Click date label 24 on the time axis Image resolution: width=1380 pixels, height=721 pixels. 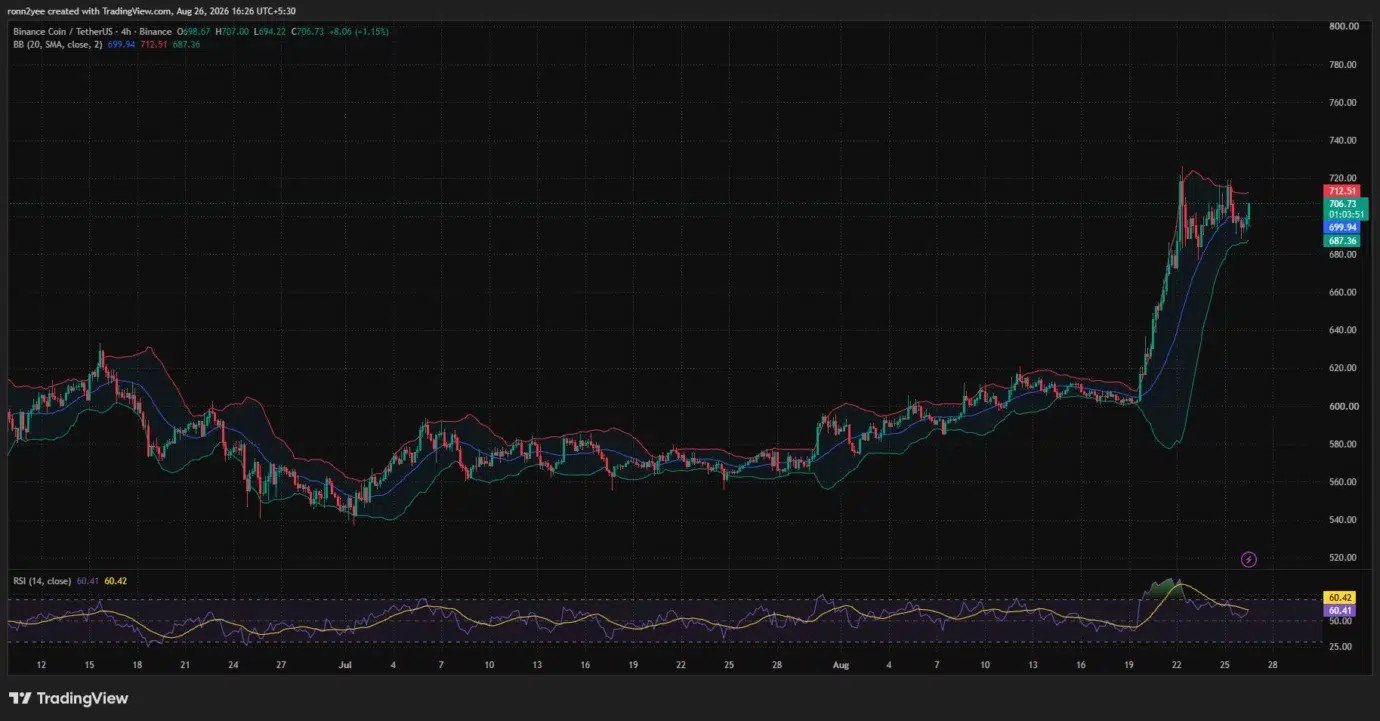(x=233, y=664)
